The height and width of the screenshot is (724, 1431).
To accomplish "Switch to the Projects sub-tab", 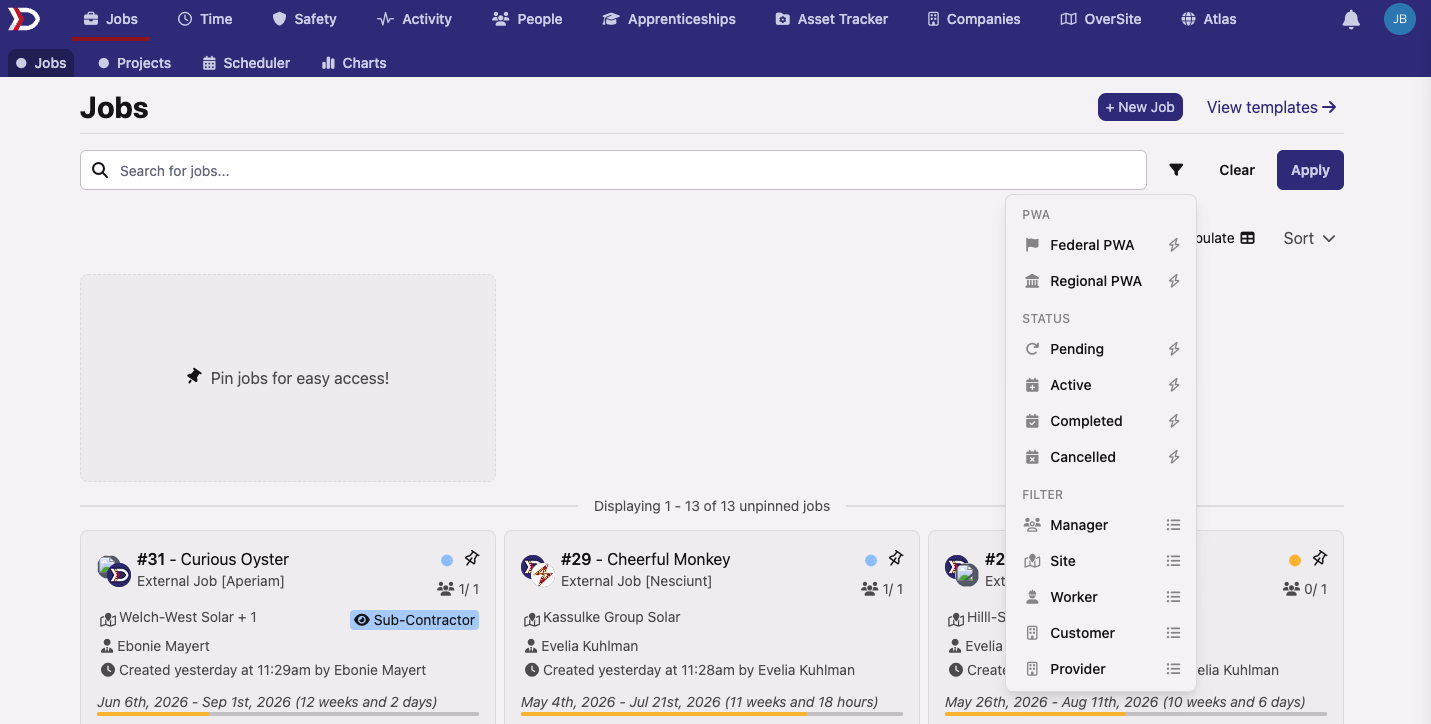I will tap(135, 63).
